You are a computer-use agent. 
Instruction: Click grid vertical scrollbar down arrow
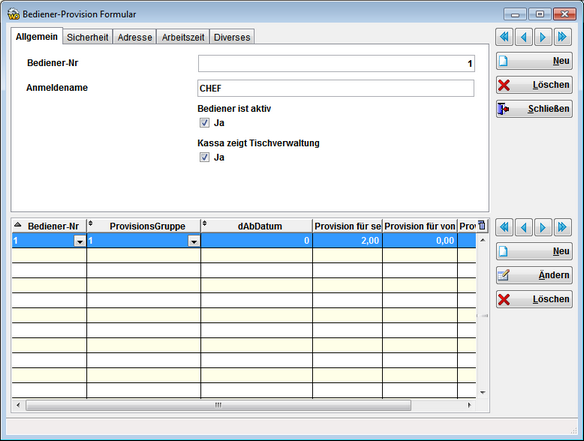click(483, 393)
